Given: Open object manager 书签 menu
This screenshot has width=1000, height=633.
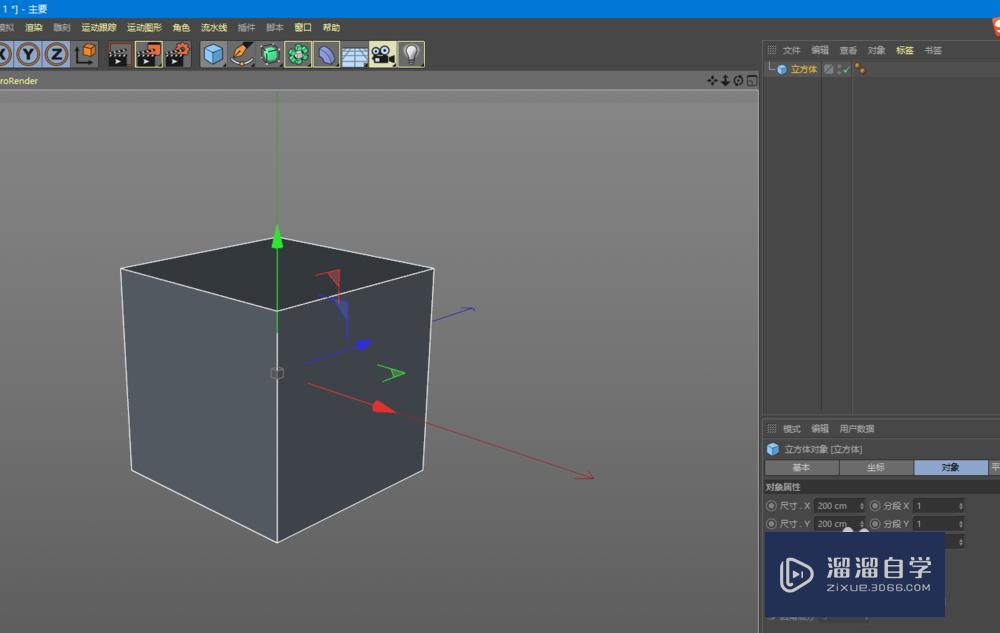Looking at the screenshot, I should point(933,50).
